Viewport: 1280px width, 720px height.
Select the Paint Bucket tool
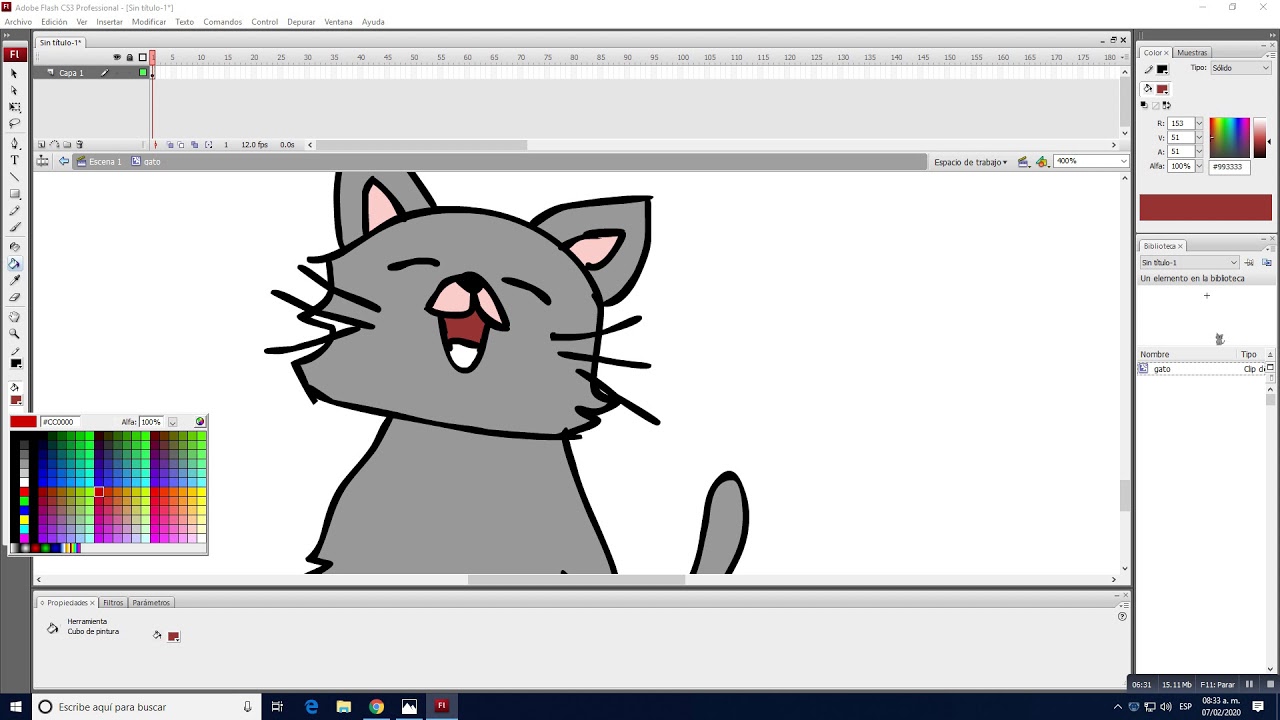14,264
